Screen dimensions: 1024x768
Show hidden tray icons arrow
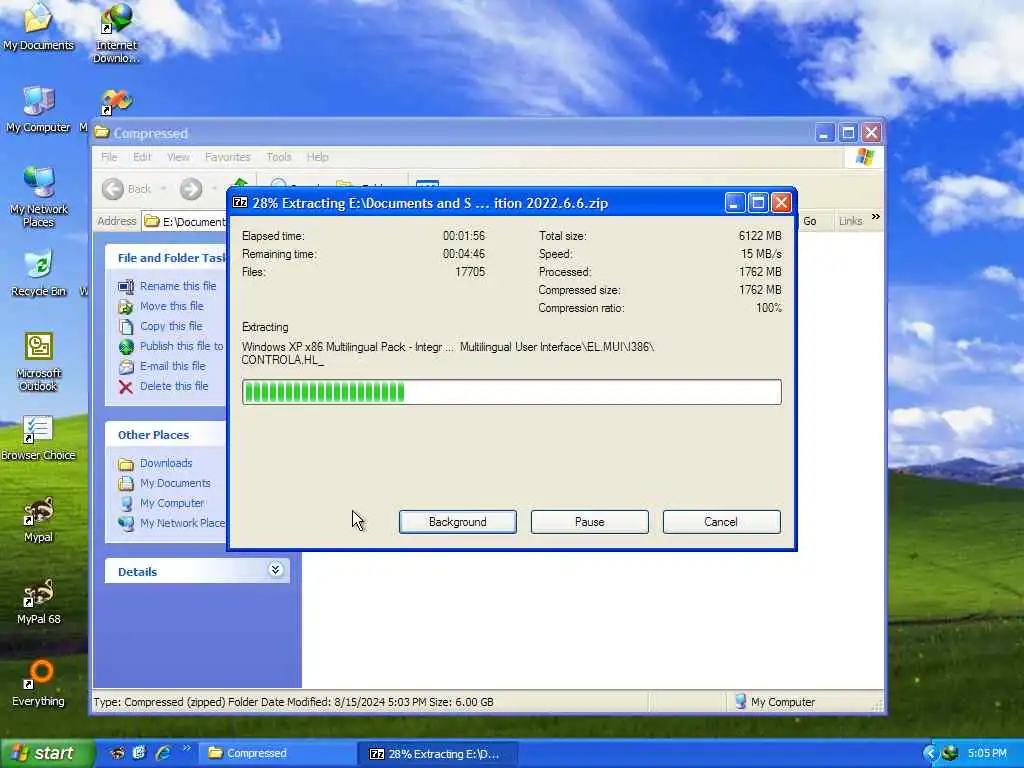930,754
